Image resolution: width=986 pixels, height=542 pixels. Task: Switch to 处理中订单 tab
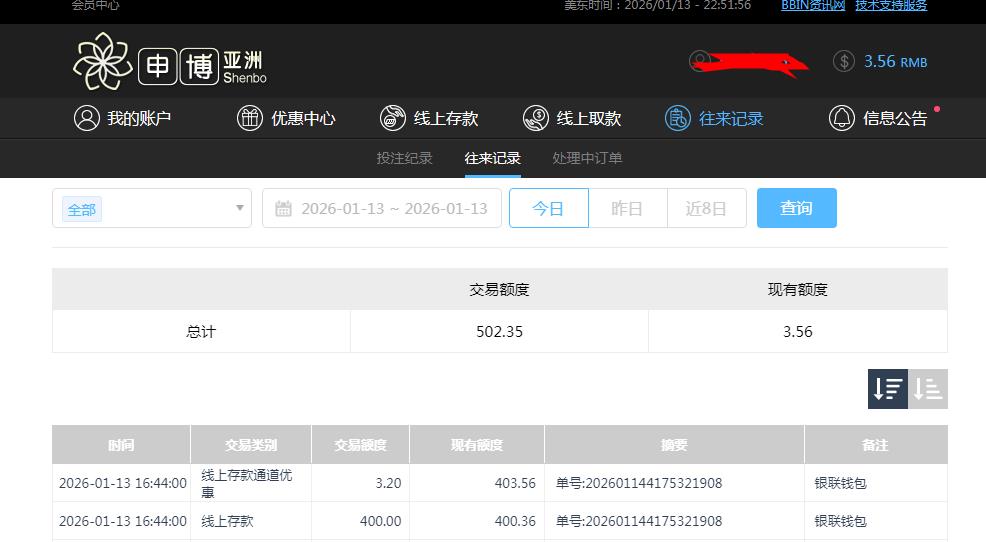tap(587, 158)
